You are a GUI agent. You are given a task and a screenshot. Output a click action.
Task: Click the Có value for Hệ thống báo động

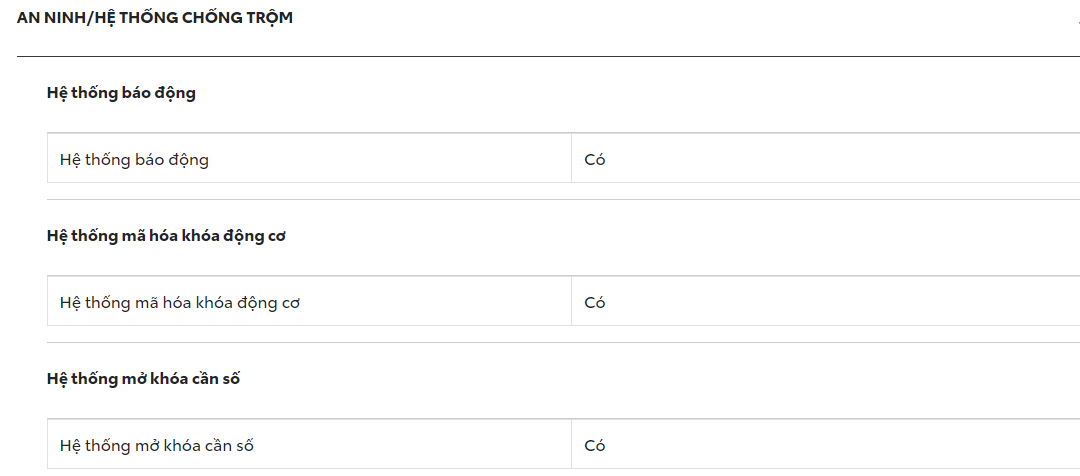click(595, 159)
